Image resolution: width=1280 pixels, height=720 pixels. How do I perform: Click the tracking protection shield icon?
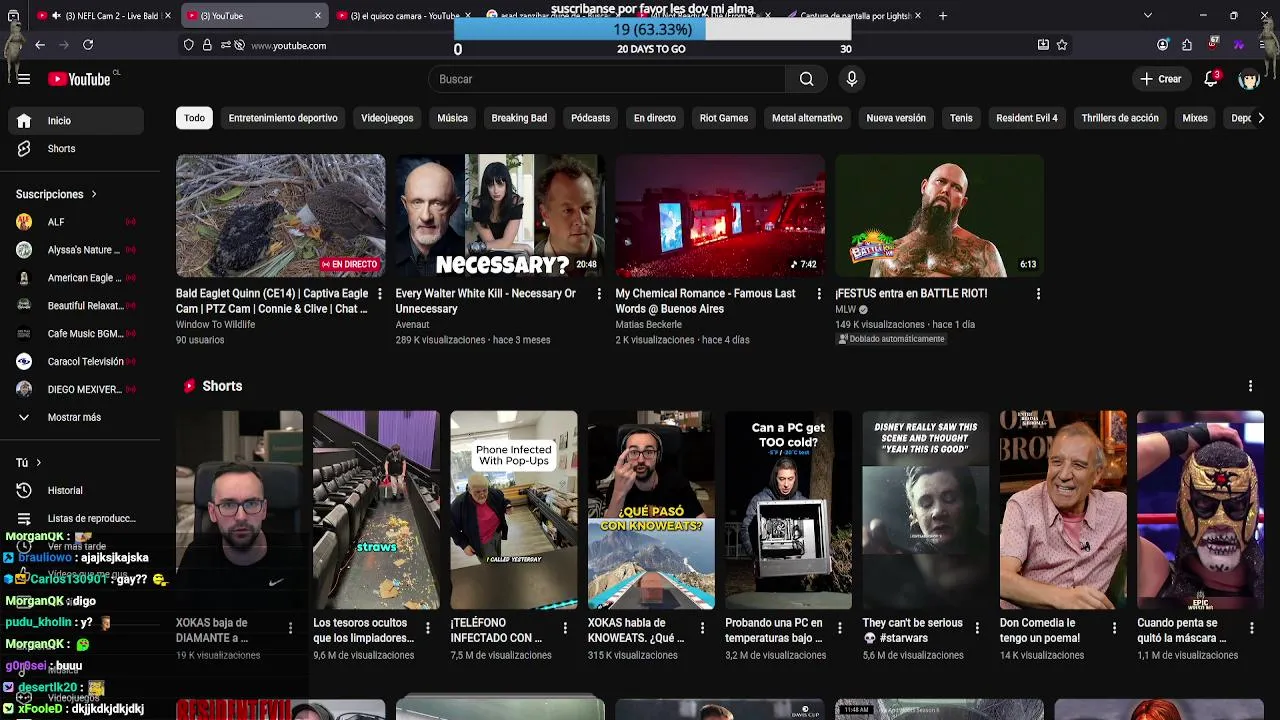[188, 45]
